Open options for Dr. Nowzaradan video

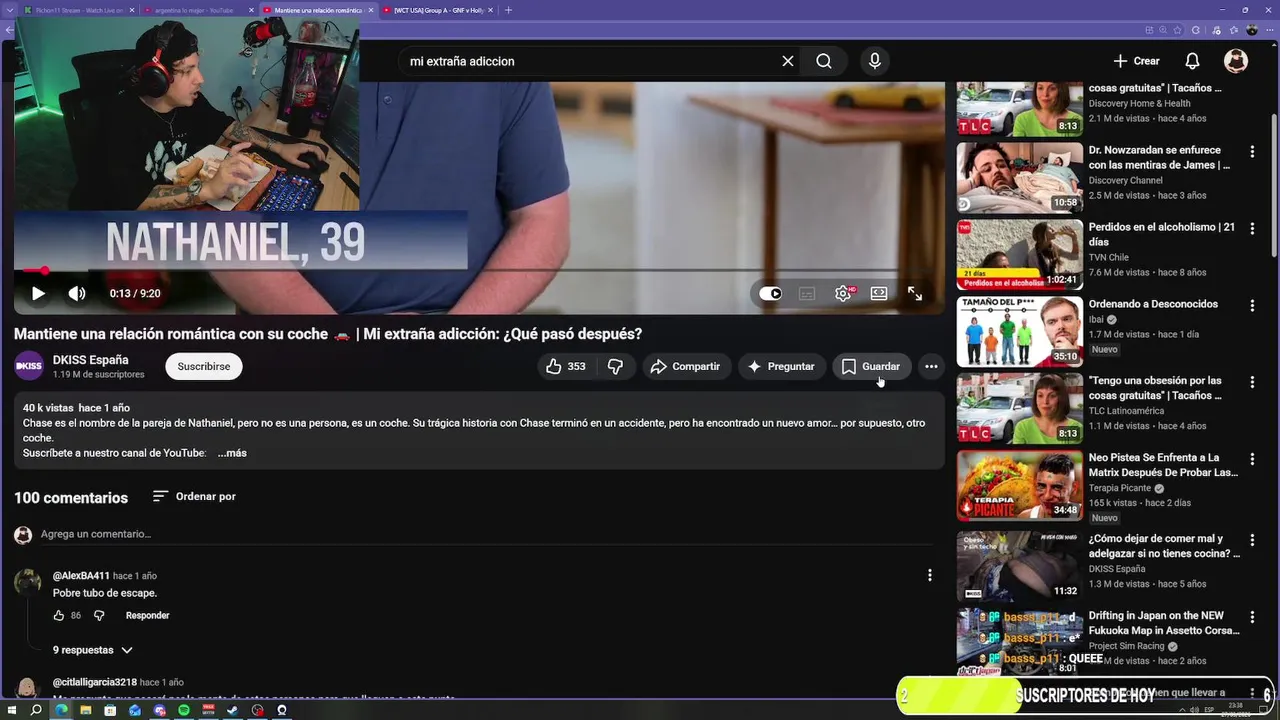click(1252, 152)
